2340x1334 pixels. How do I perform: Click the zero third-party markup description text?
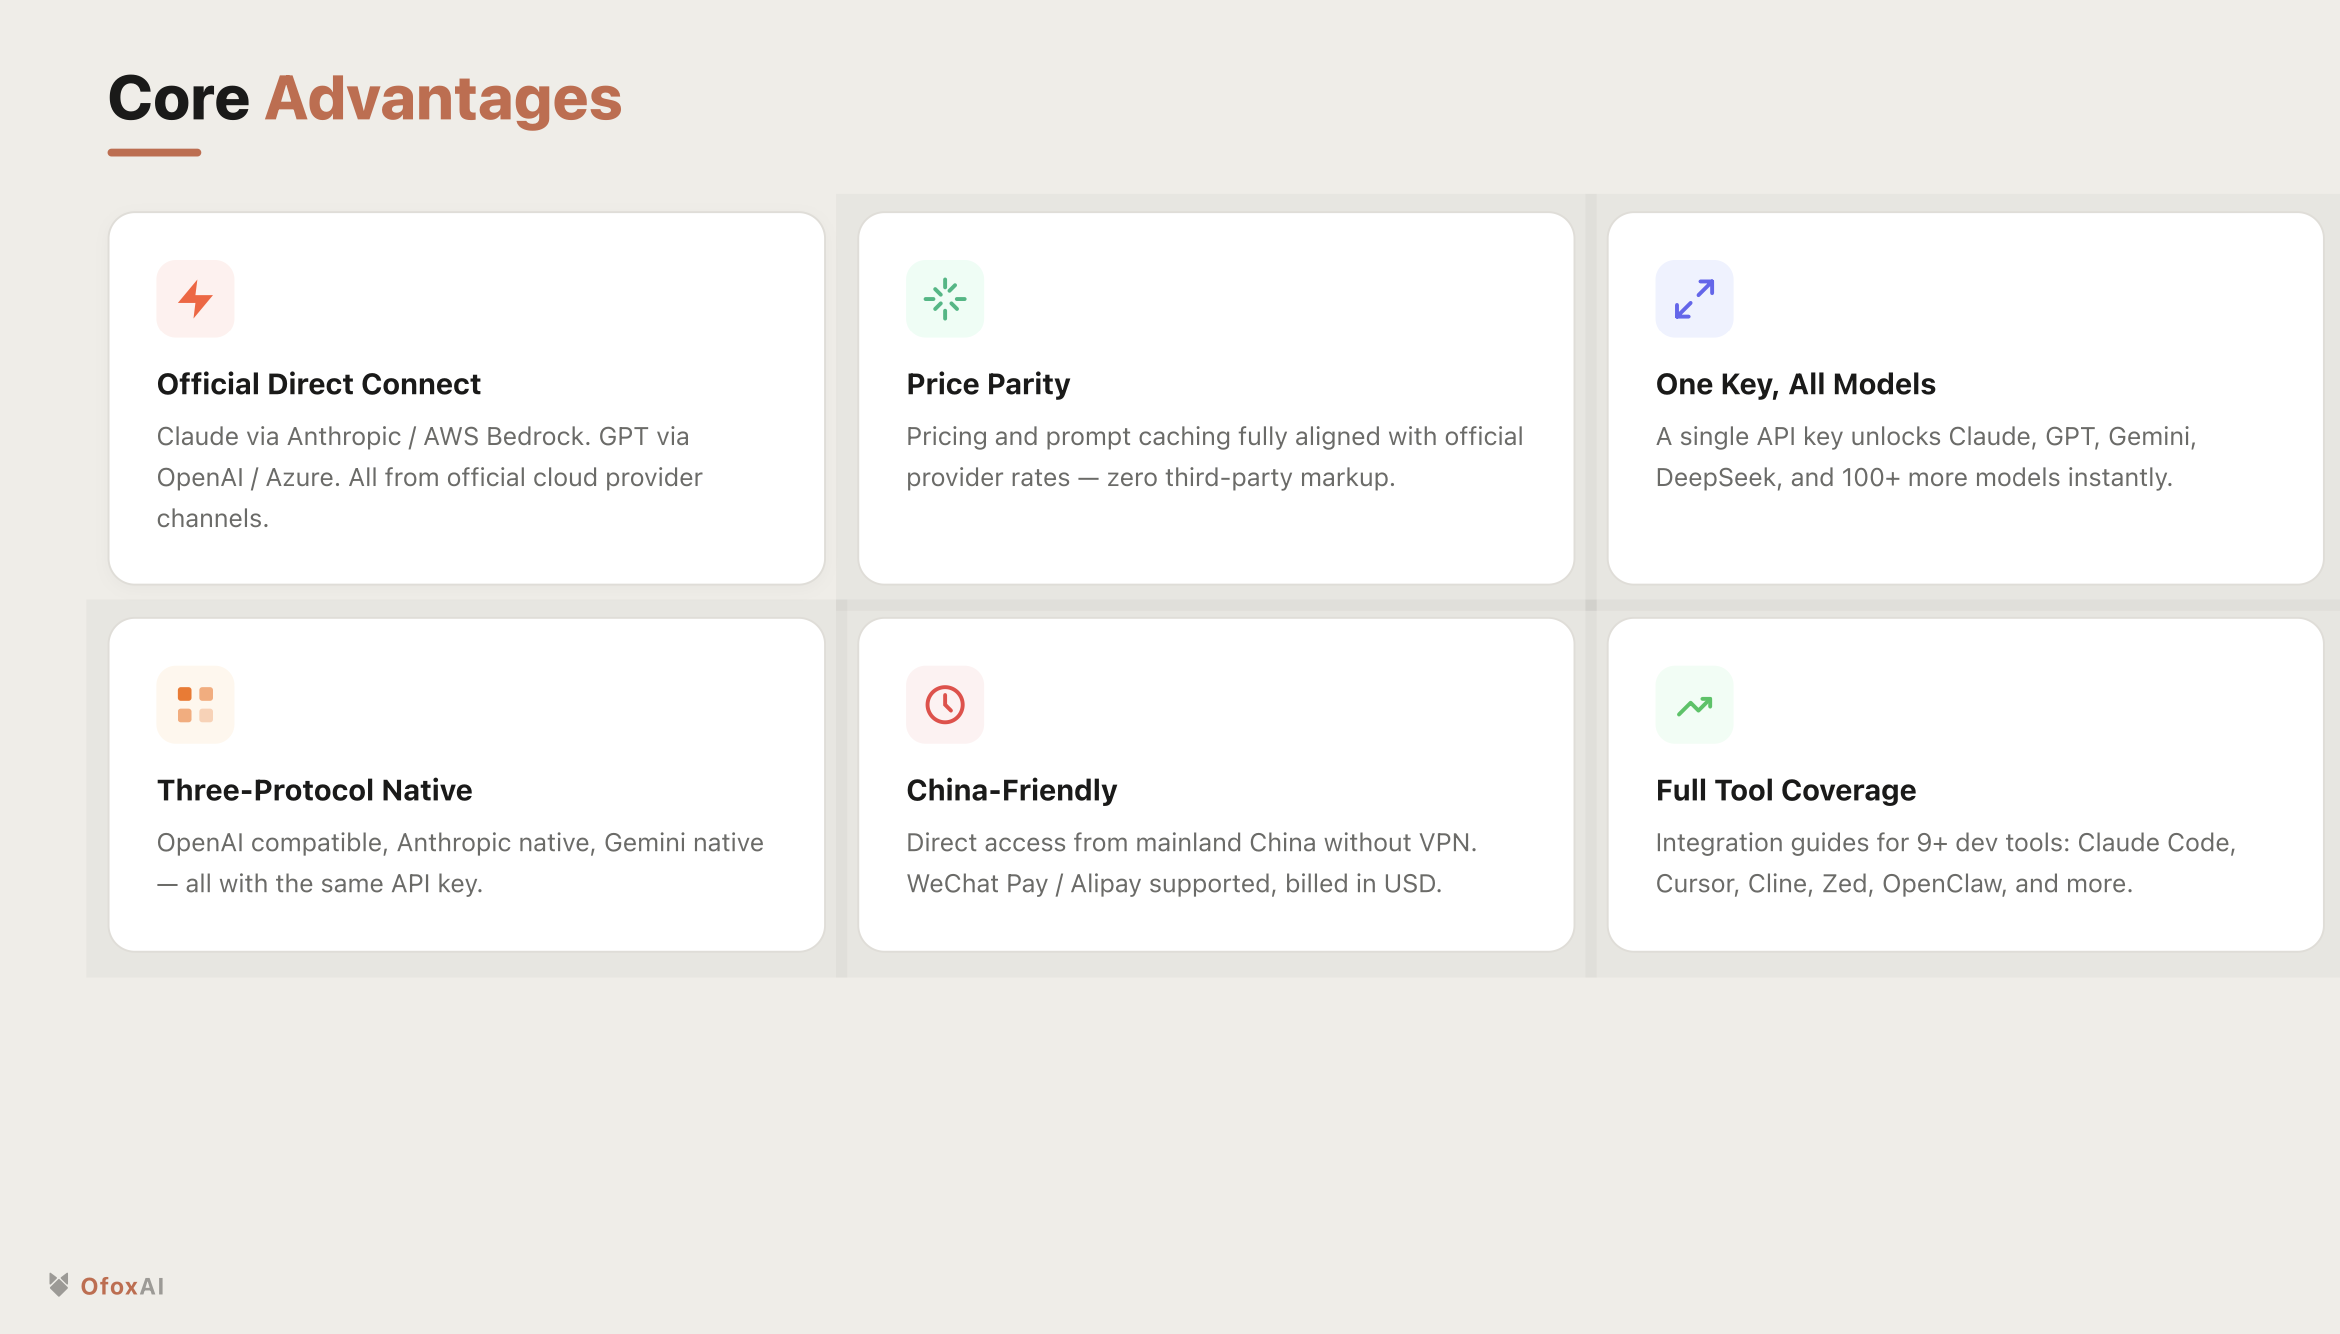tap(1214, 457)
